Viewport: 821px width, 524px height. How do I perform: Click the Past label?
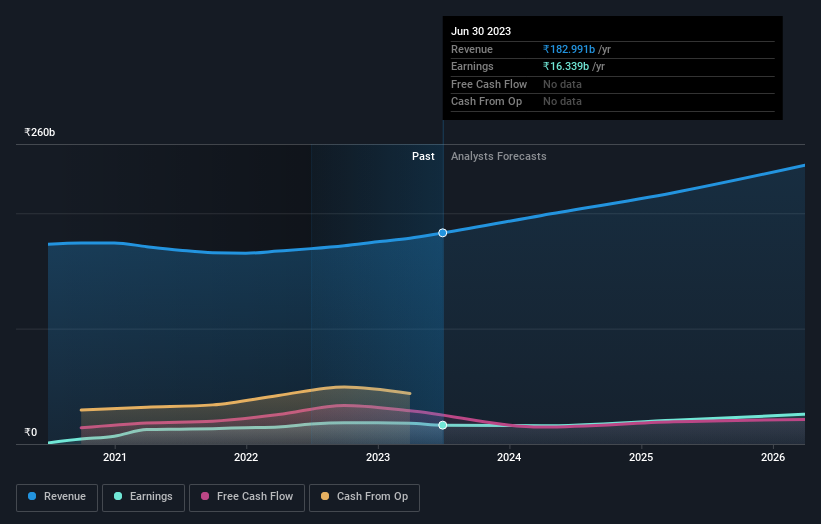click(x=423, y=157)
